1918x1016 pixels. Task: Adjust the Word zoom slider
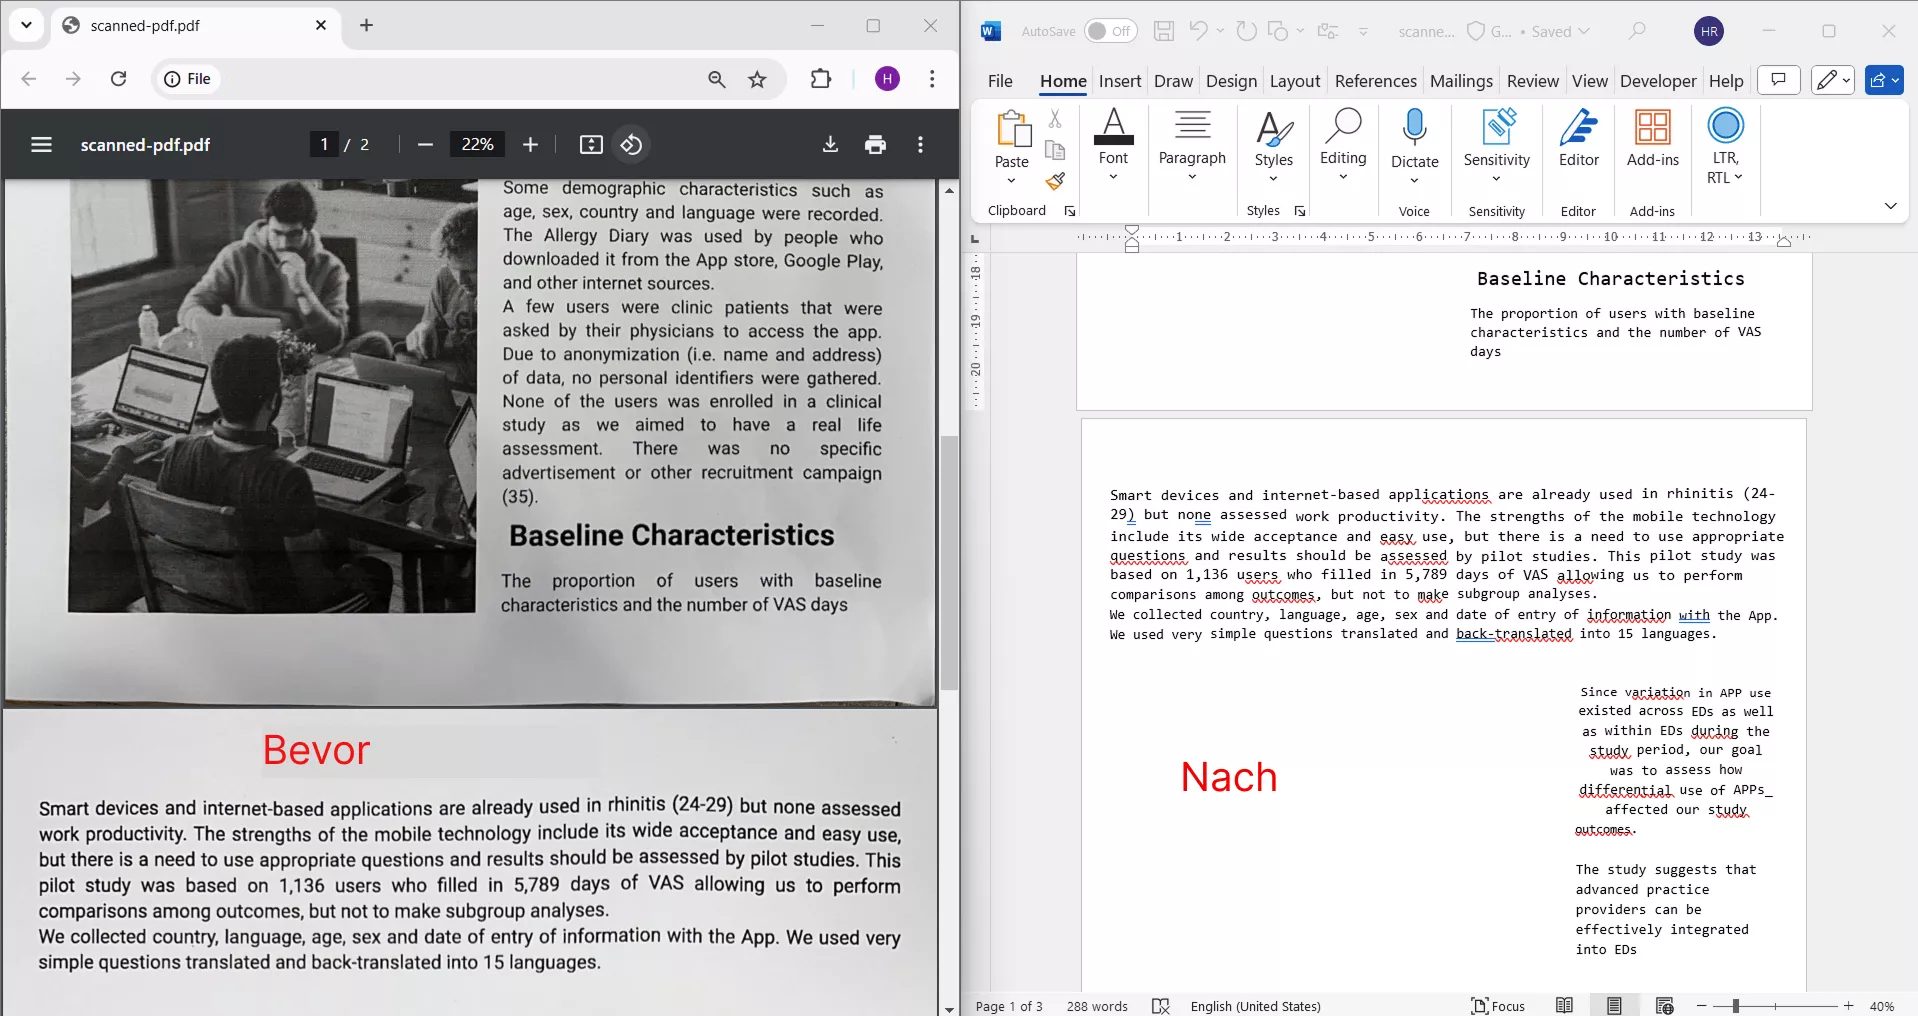[x=1736, y=1006]
